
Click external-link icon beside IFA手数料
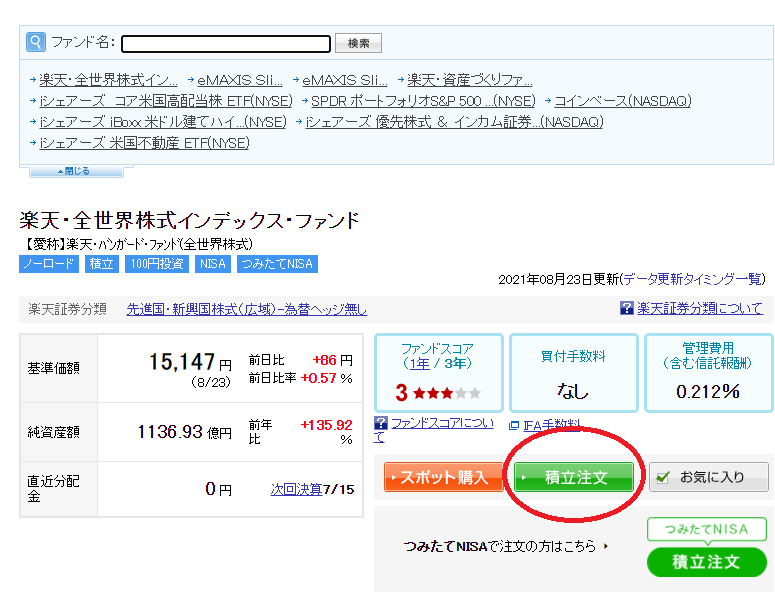point(514,425)
